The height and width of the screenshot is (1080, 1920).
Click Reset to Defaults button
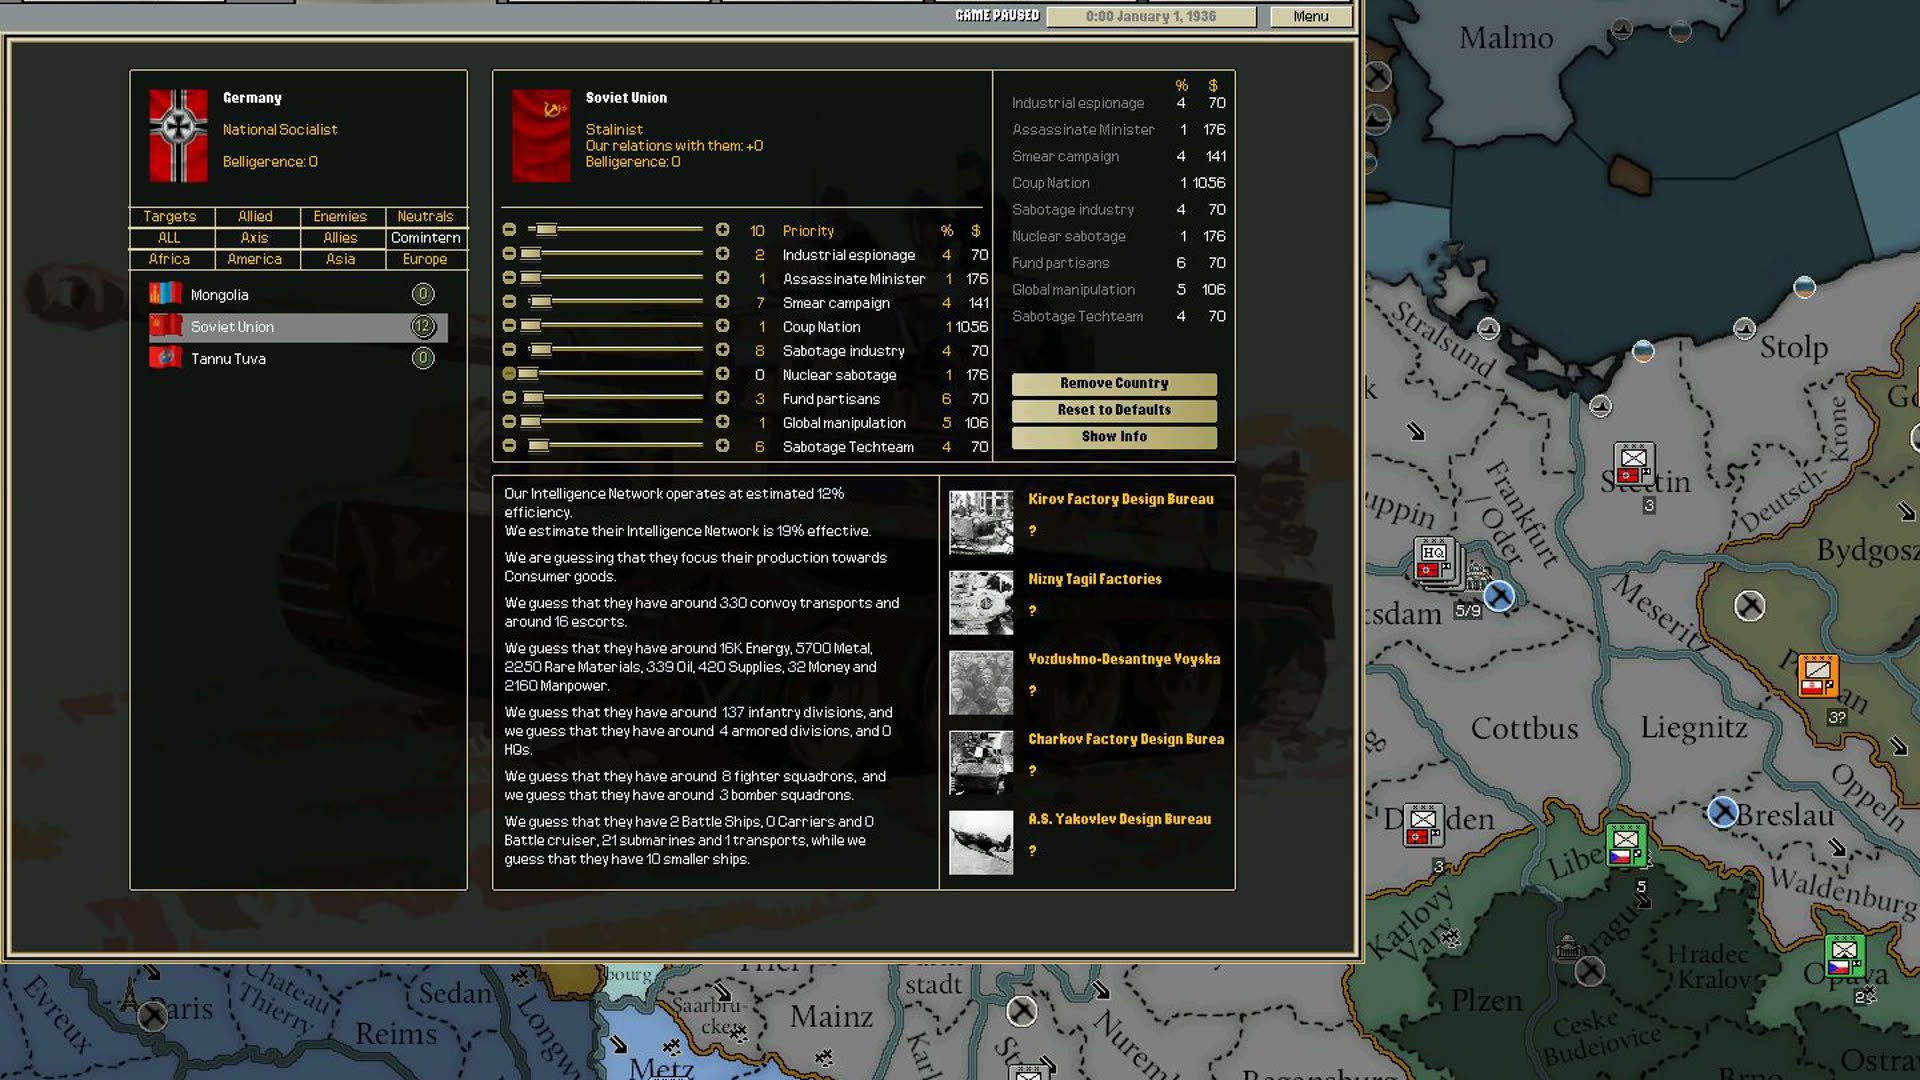point(1114,410)
